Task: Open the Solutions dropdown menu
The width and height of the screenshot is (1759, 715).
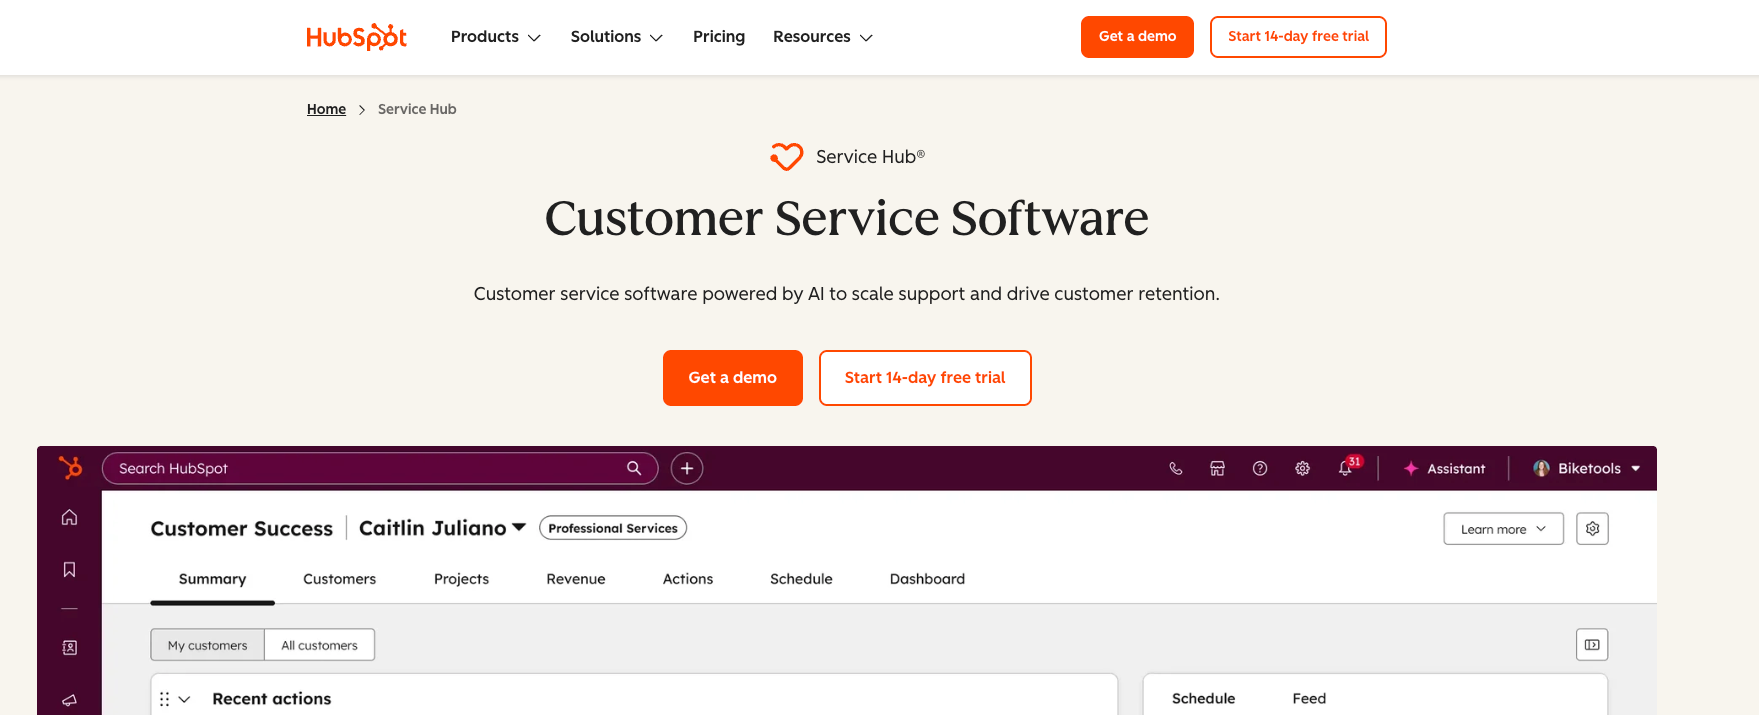Action: (x=617, y=37)
